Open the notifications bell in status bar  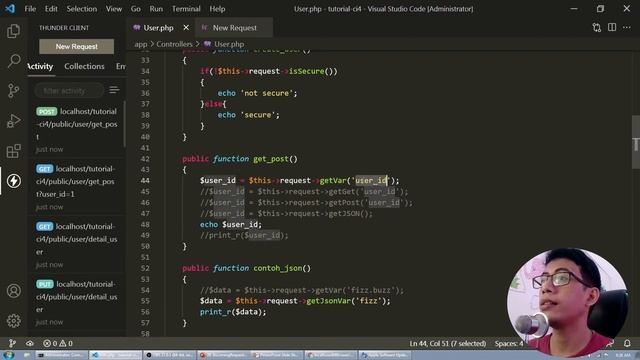coord(627,343)
